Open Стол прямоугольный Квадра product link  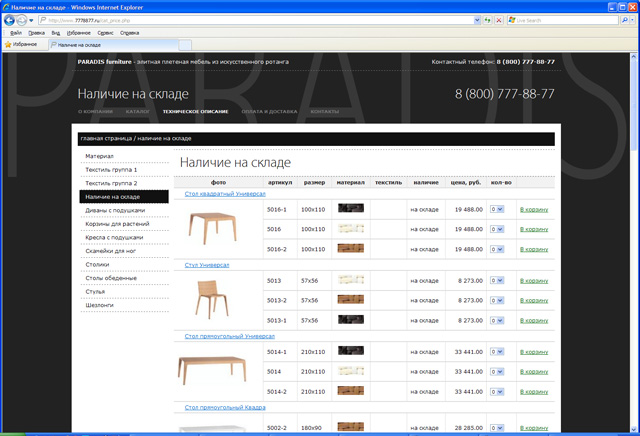(x=225, y=407)
